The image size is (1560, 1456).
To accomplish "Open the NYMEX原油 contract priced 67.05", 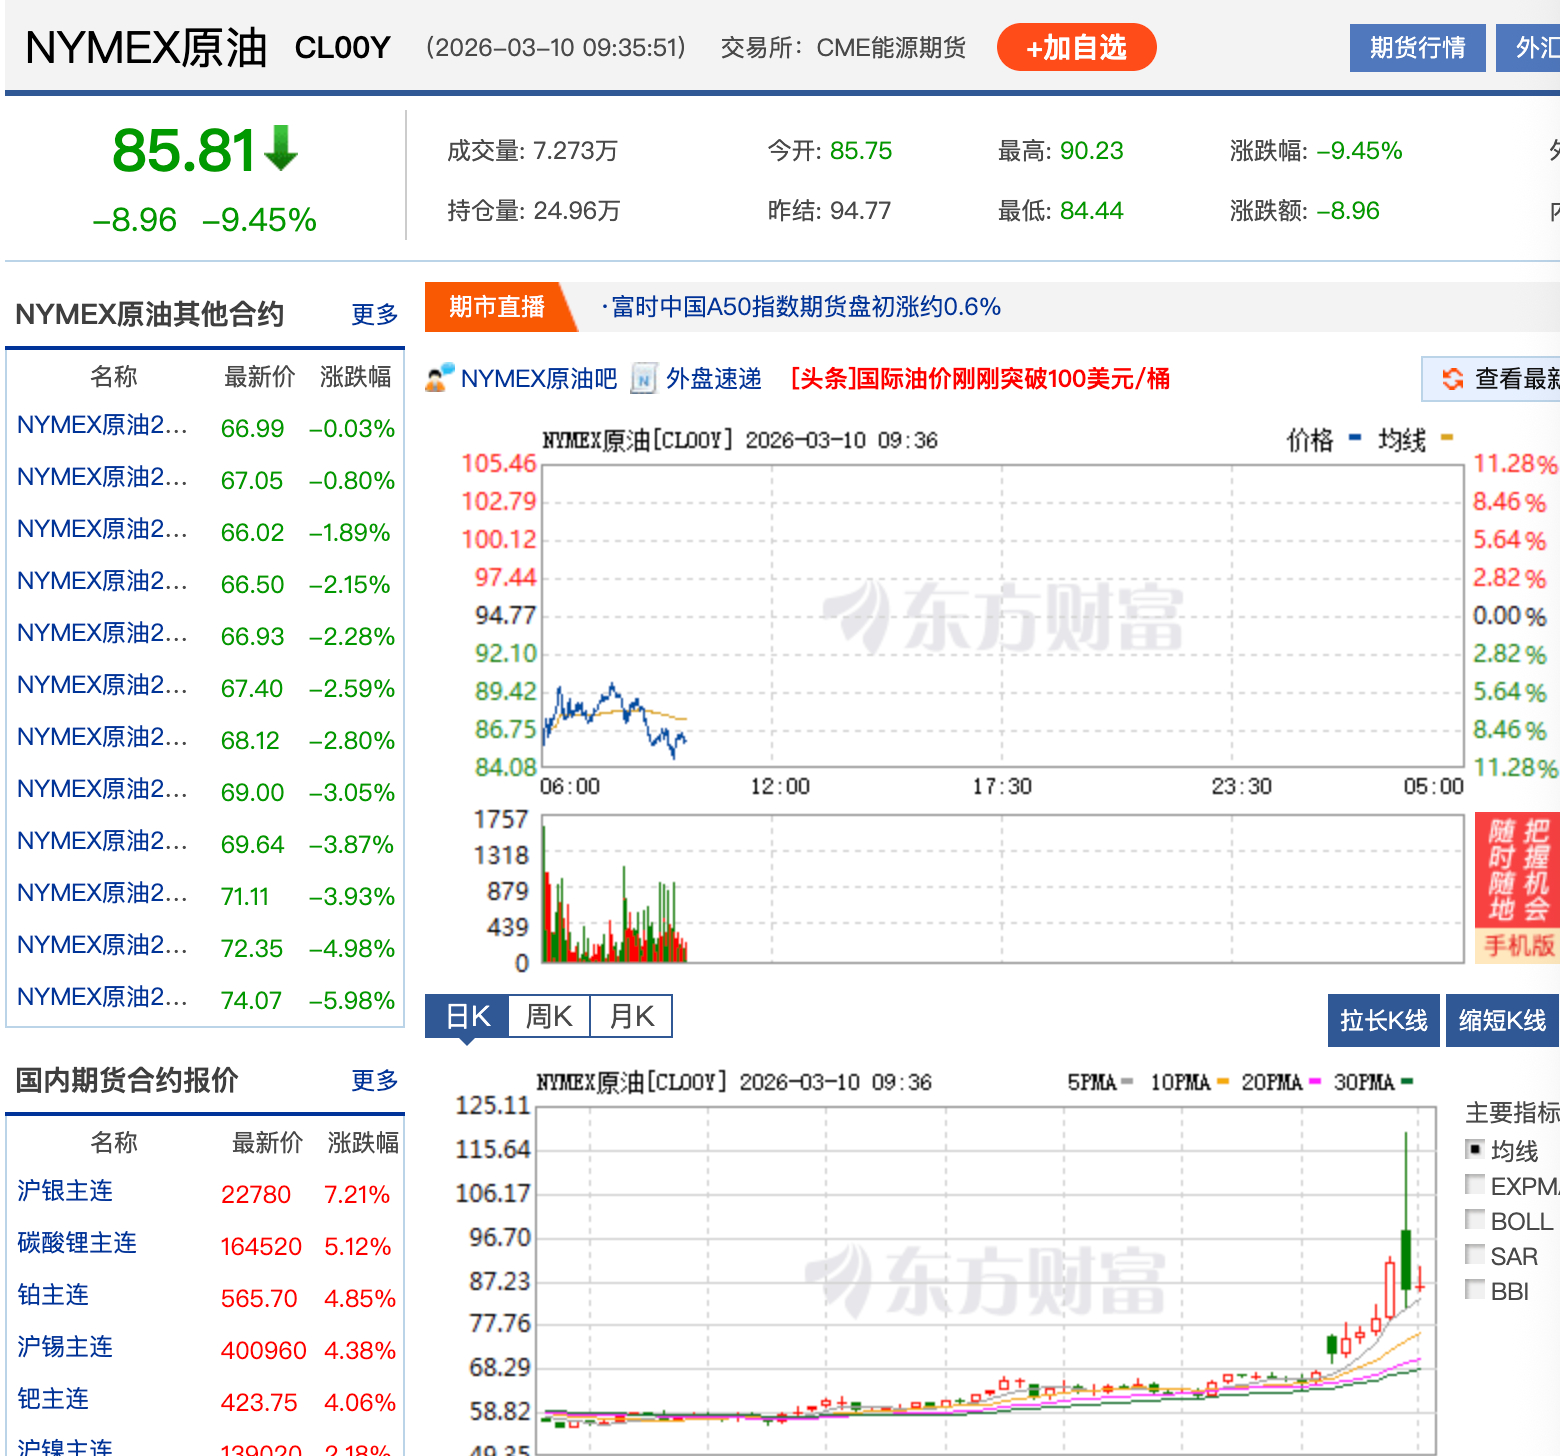I will click(x=102, y=479).
